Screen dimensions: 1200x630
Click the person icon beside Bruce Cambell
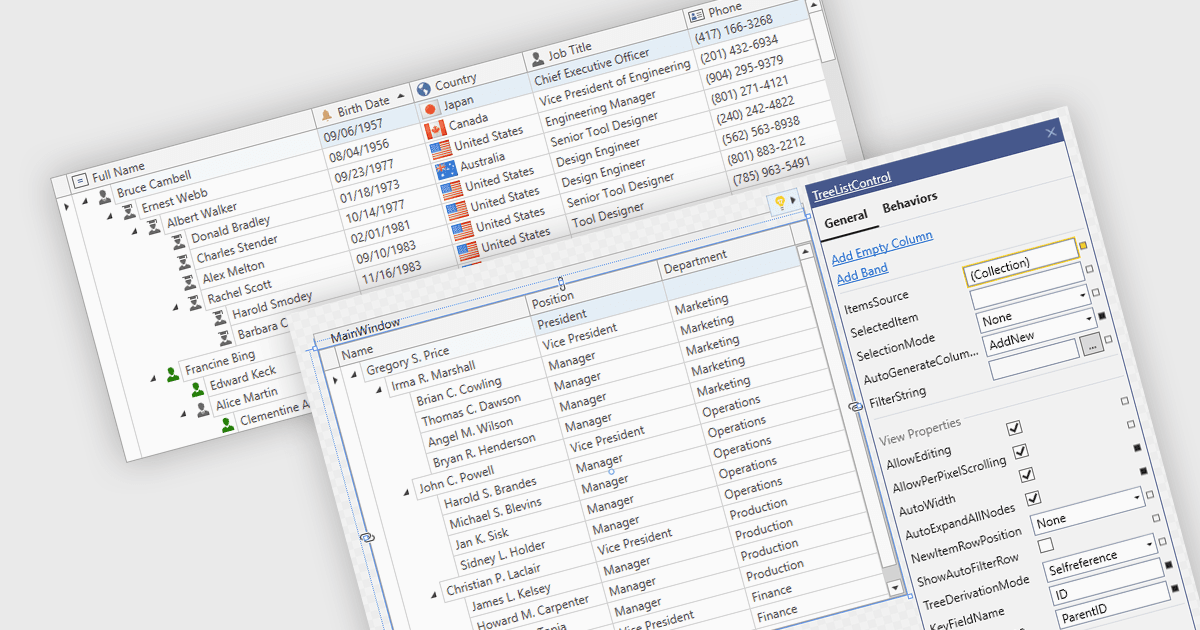click(104, 197)
